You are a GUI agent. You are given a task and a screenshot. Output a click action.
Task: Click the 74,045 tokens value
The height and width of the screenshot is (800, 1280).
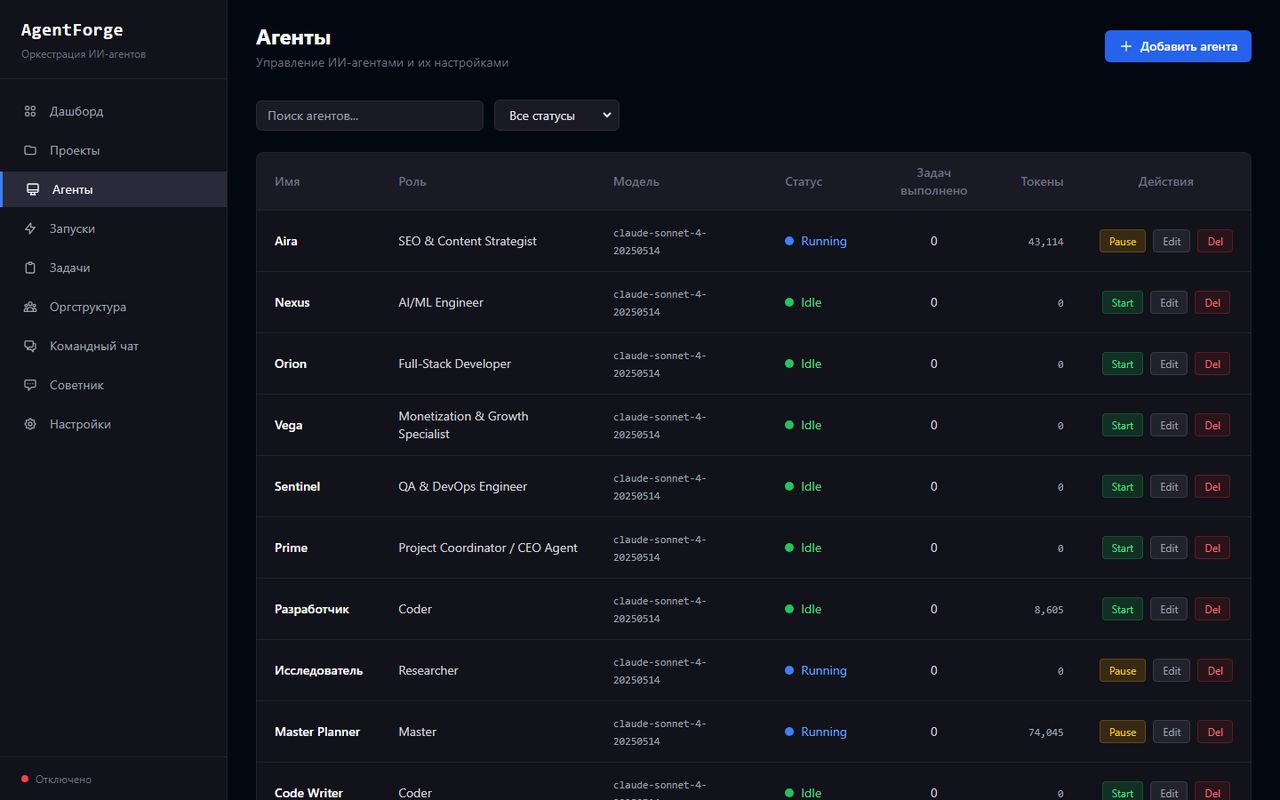coord(1046,733)
